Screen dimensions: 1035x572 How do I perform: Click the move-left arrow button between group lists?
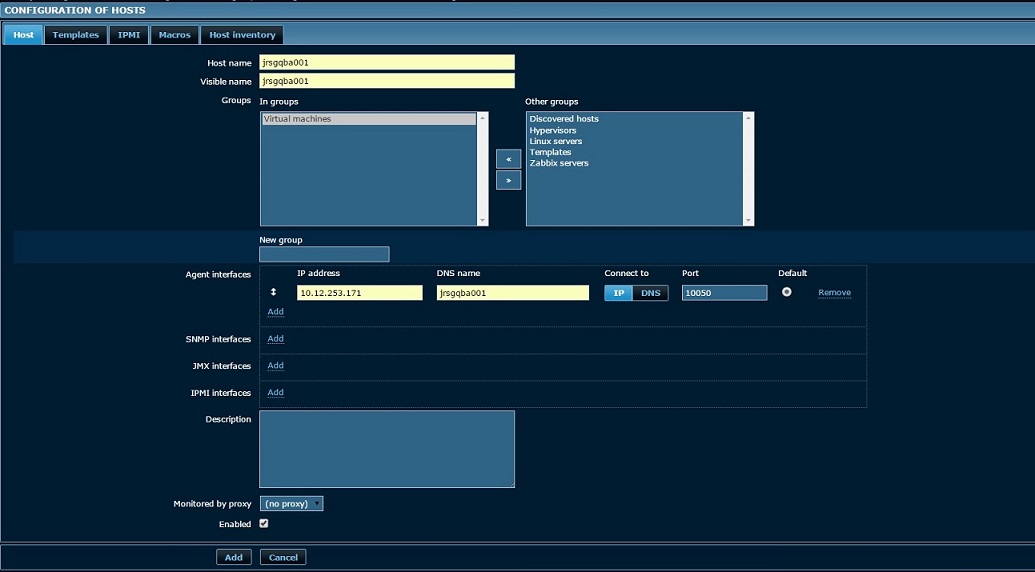point(508,159)
